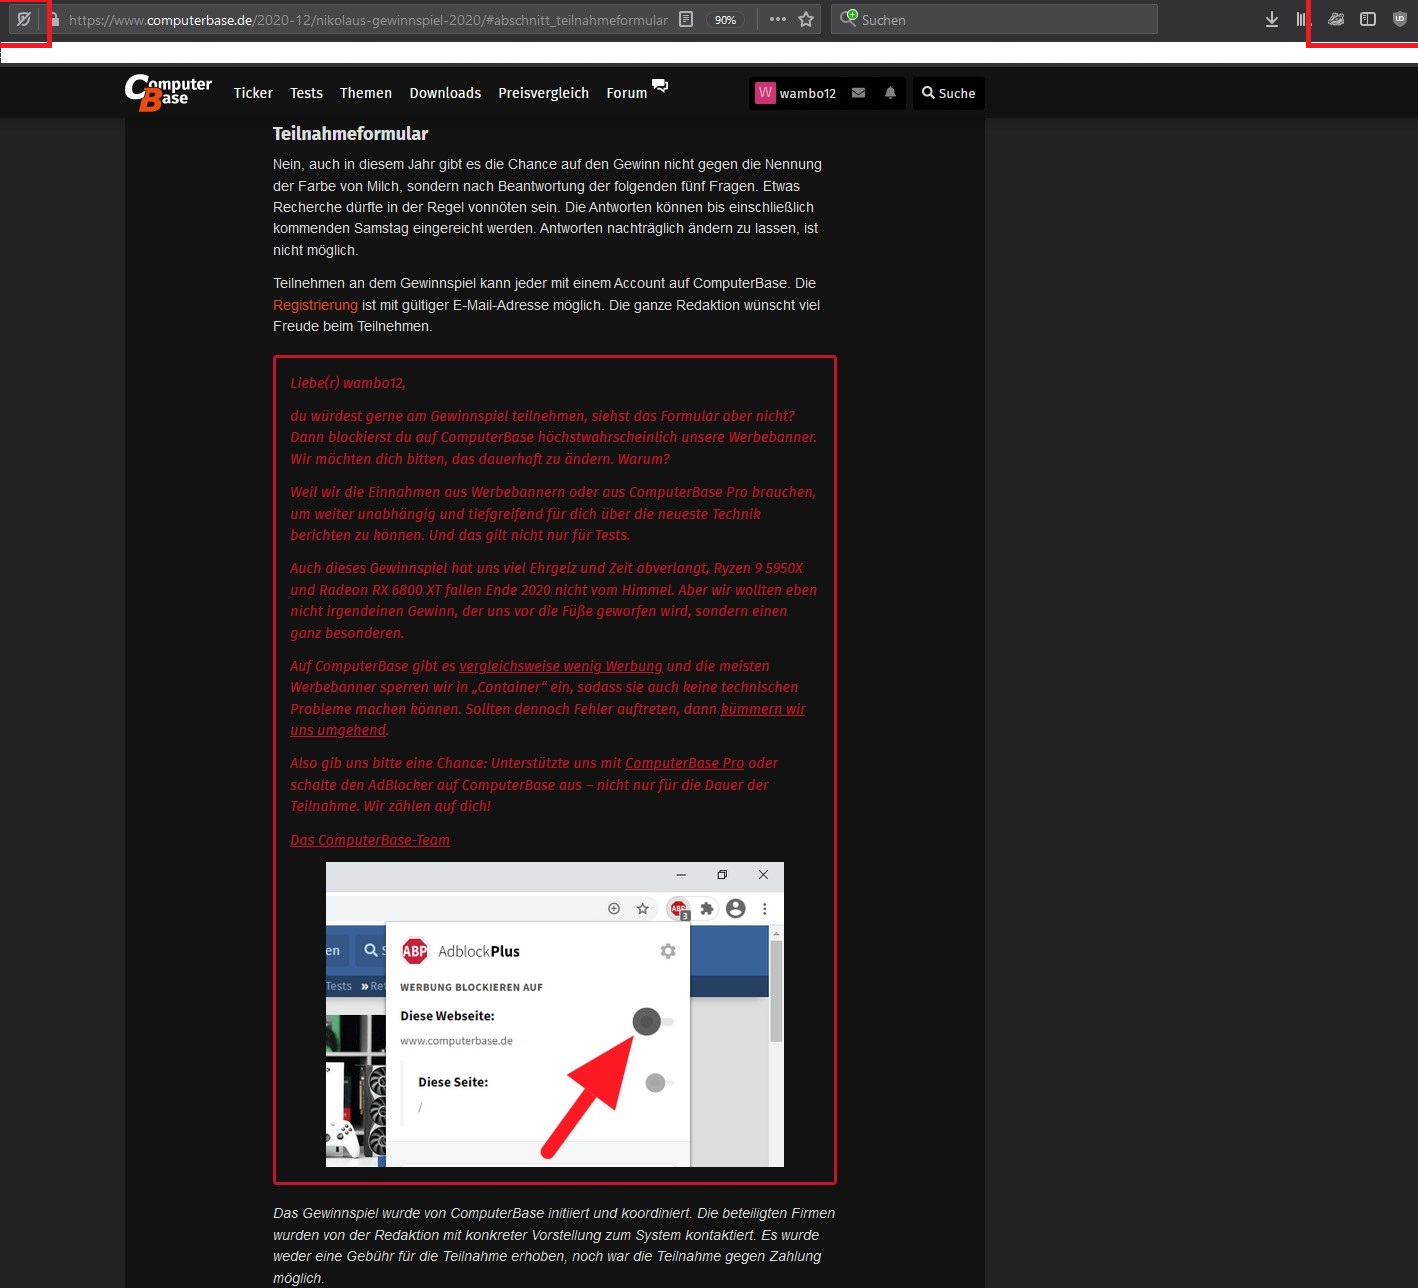
Task: Open messages via the envelope icon
Action: pyautogui.click(x=858, y=92)
